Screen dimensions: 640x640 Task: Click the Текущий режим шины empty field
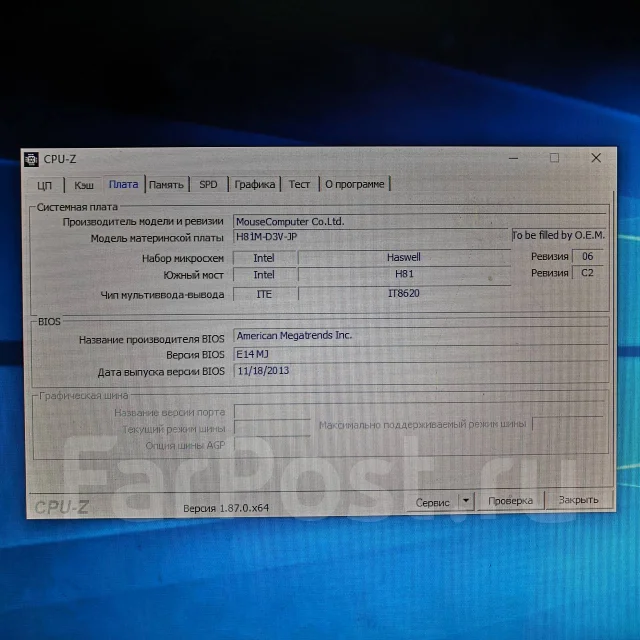[x=272, y=429]
